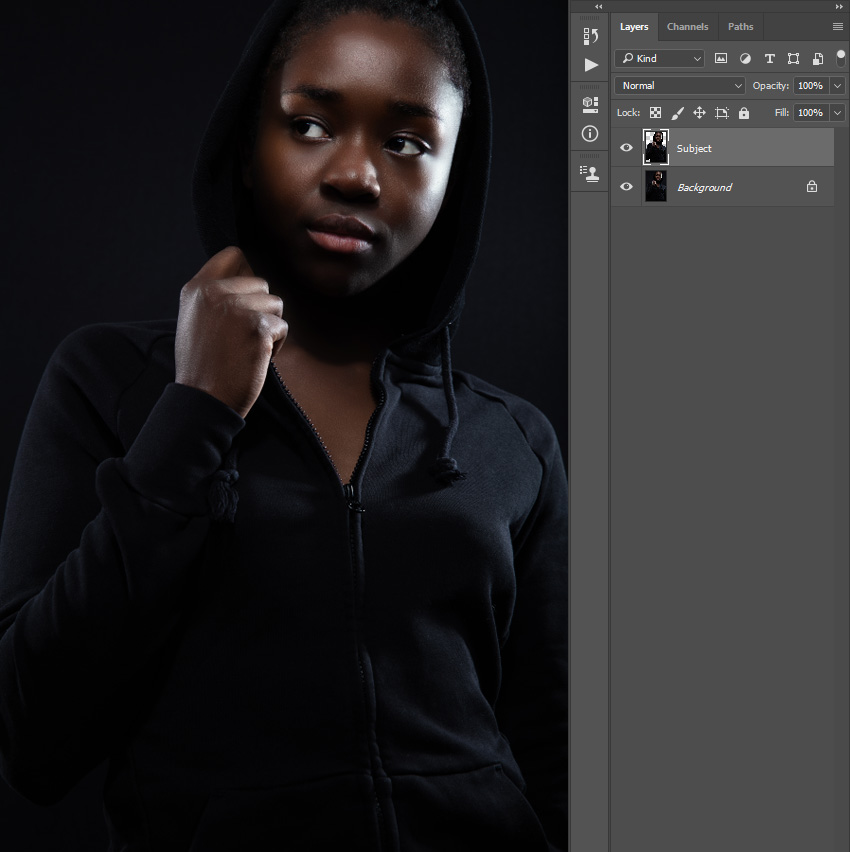Open the Clone Source panel icon
The width and height of the screenshot is (850, 852).
pos(590,172)
